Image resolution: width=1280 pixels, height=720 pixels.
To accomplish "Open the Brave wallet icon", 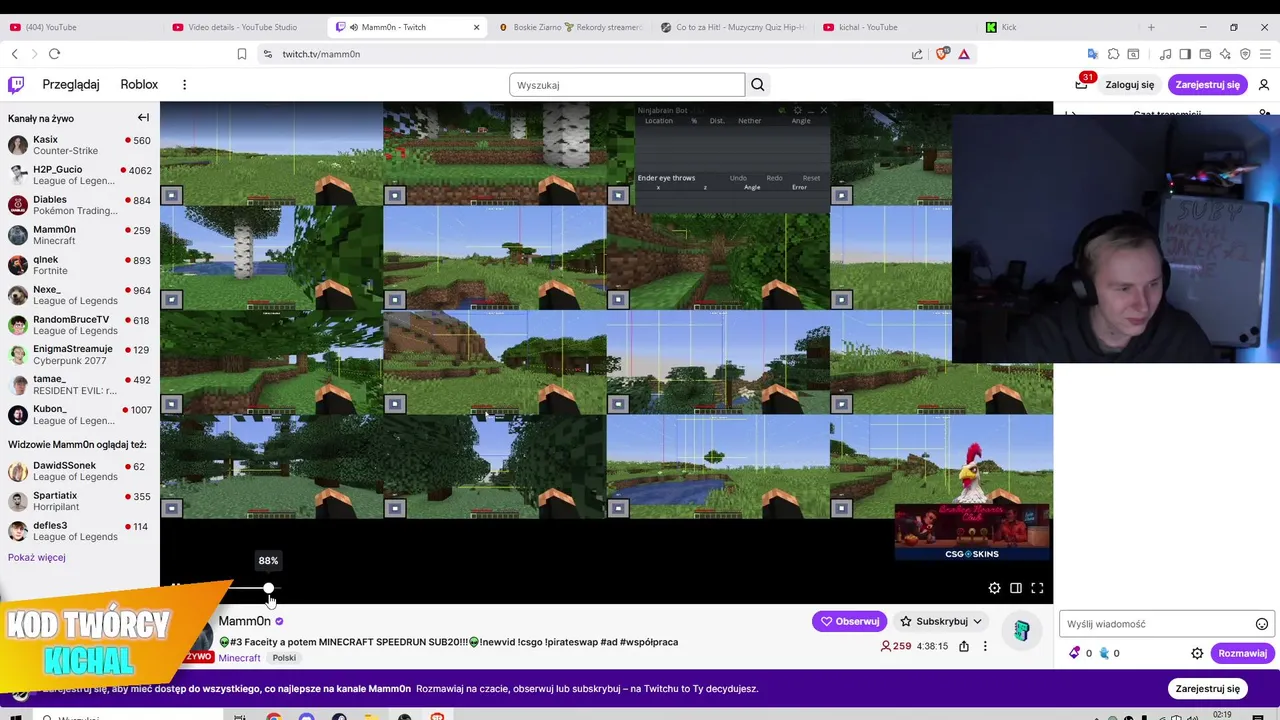I will coord(1205,54).
